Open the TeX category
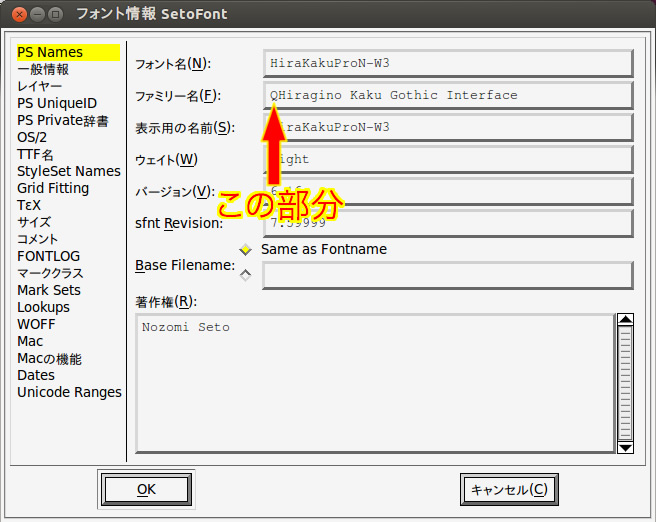Image resolution: width=656 pixels, height=522 pixels. (x=29, y=205)
